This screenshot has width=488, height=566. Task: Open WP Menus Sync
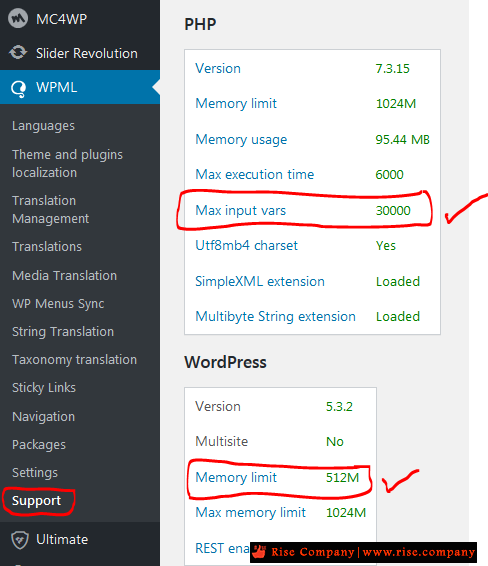click(58, 304)
